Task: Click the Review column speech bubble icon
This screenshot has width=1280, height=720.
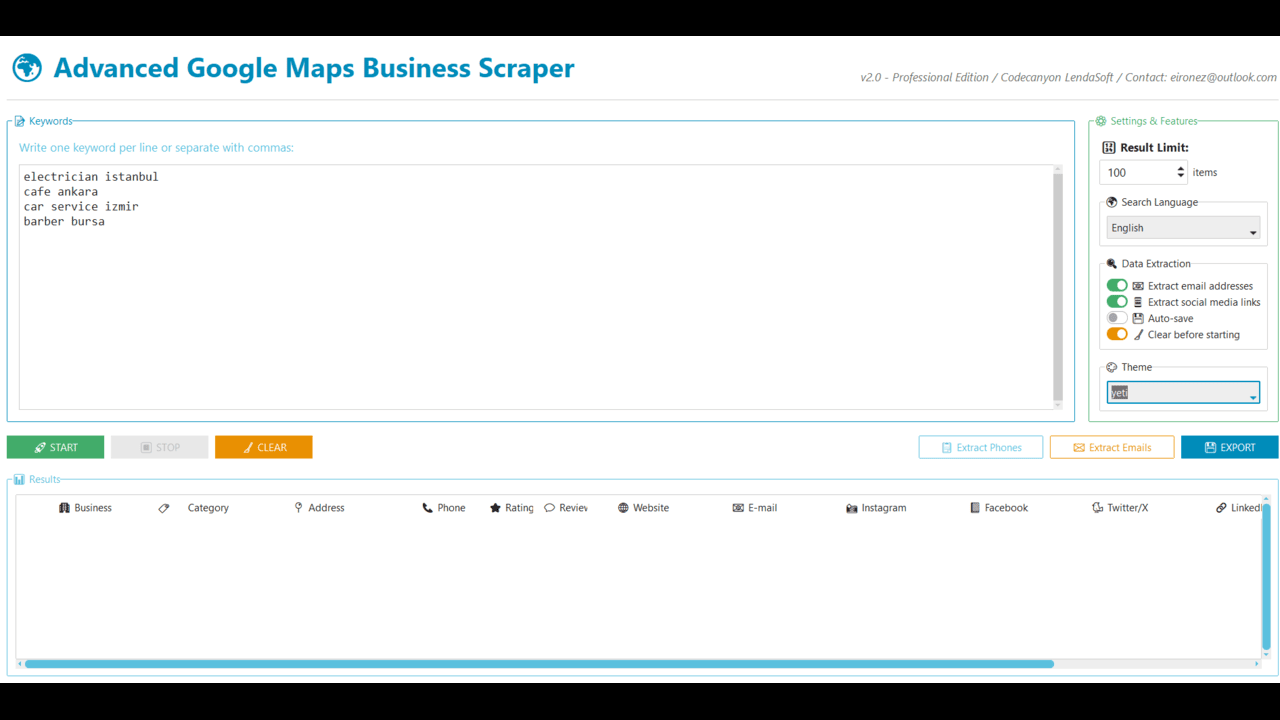Action: pyautogui.click(x=549, y=508)
